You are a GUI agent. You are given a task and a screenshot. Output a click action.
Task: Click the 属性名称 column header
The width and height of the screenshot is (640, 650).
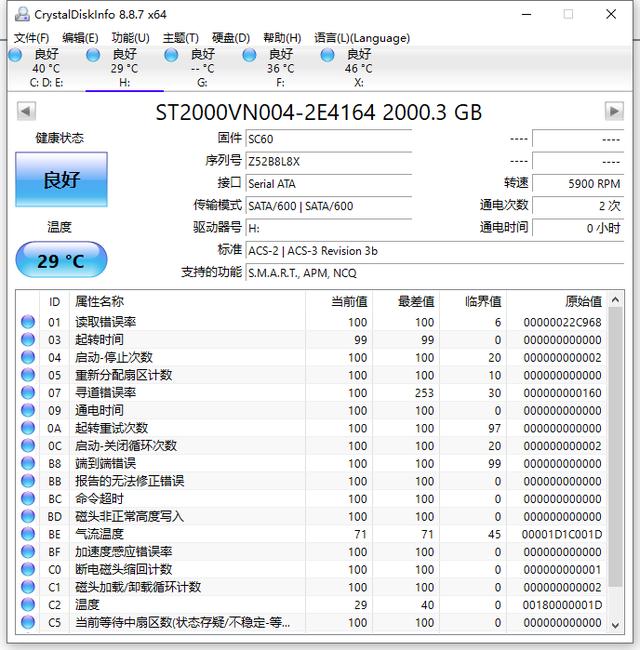[x=187, y=301]
